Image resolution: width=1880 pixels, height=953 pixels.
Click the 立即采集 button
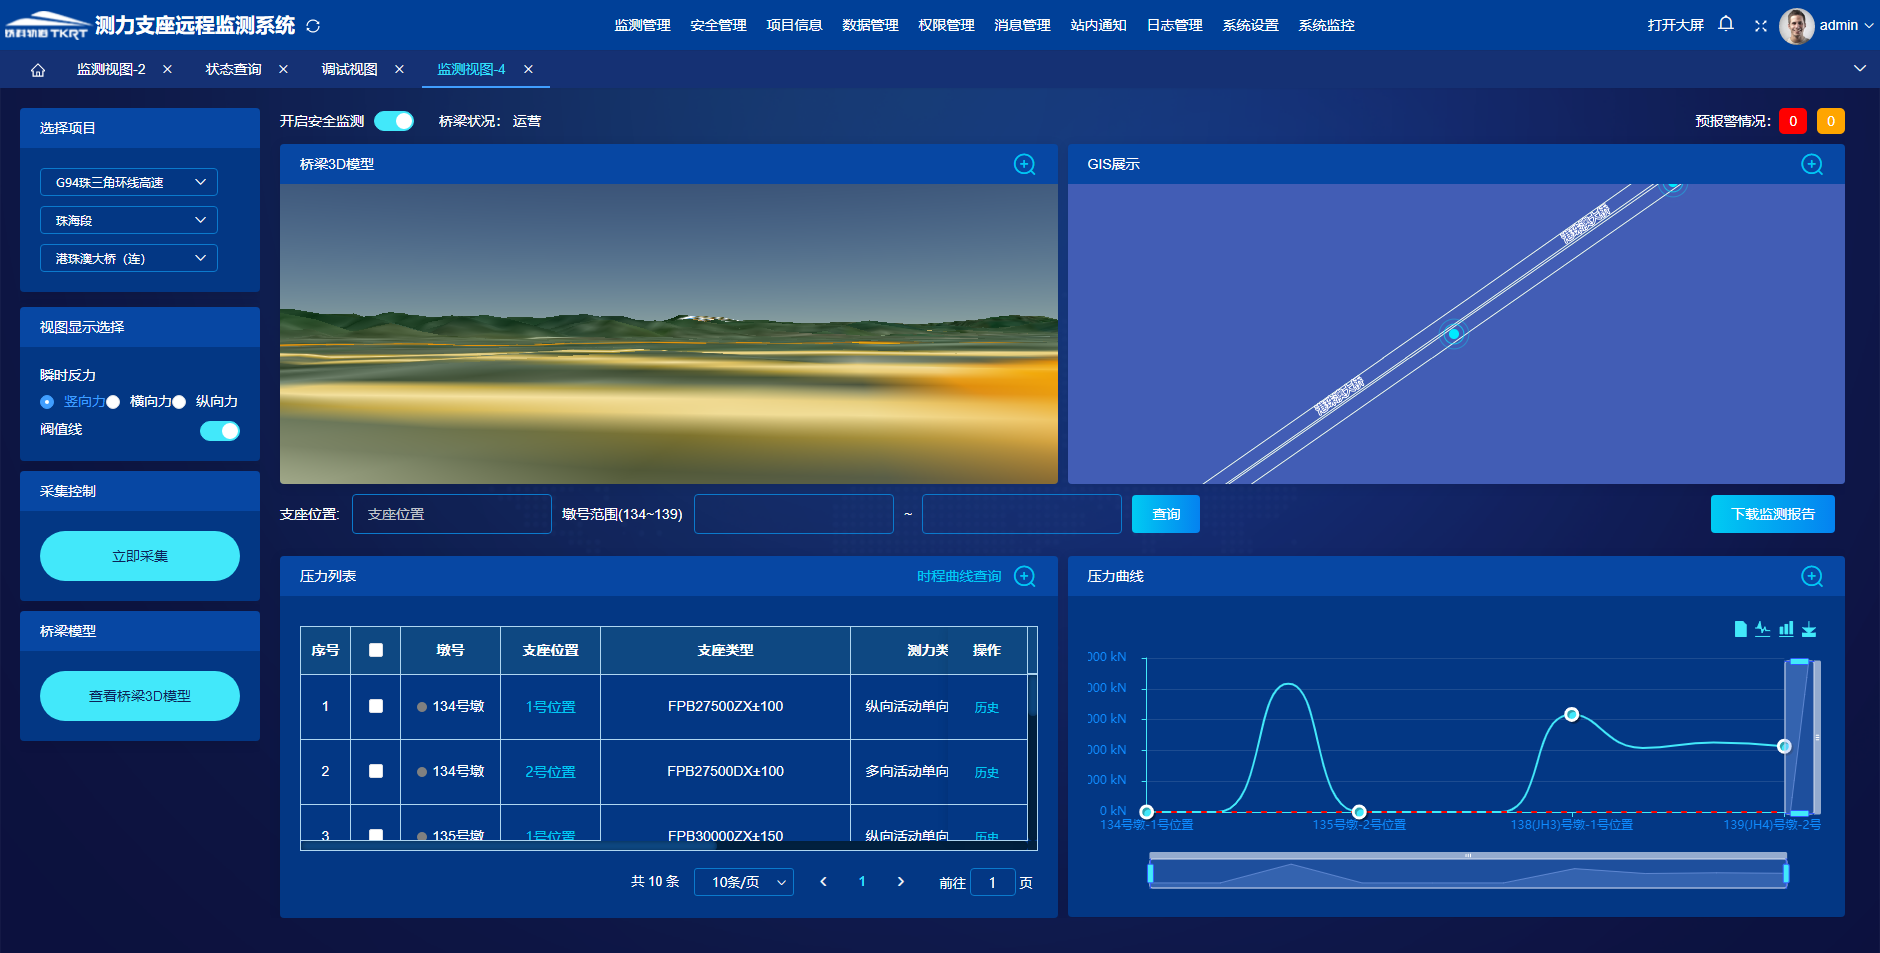(140, 556)
